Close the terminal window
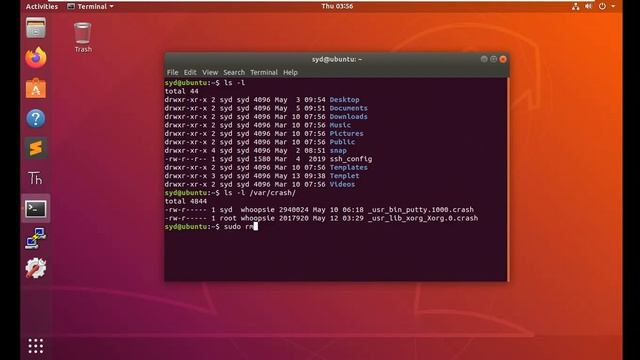The image size is (640, 360). coord(503,59)
